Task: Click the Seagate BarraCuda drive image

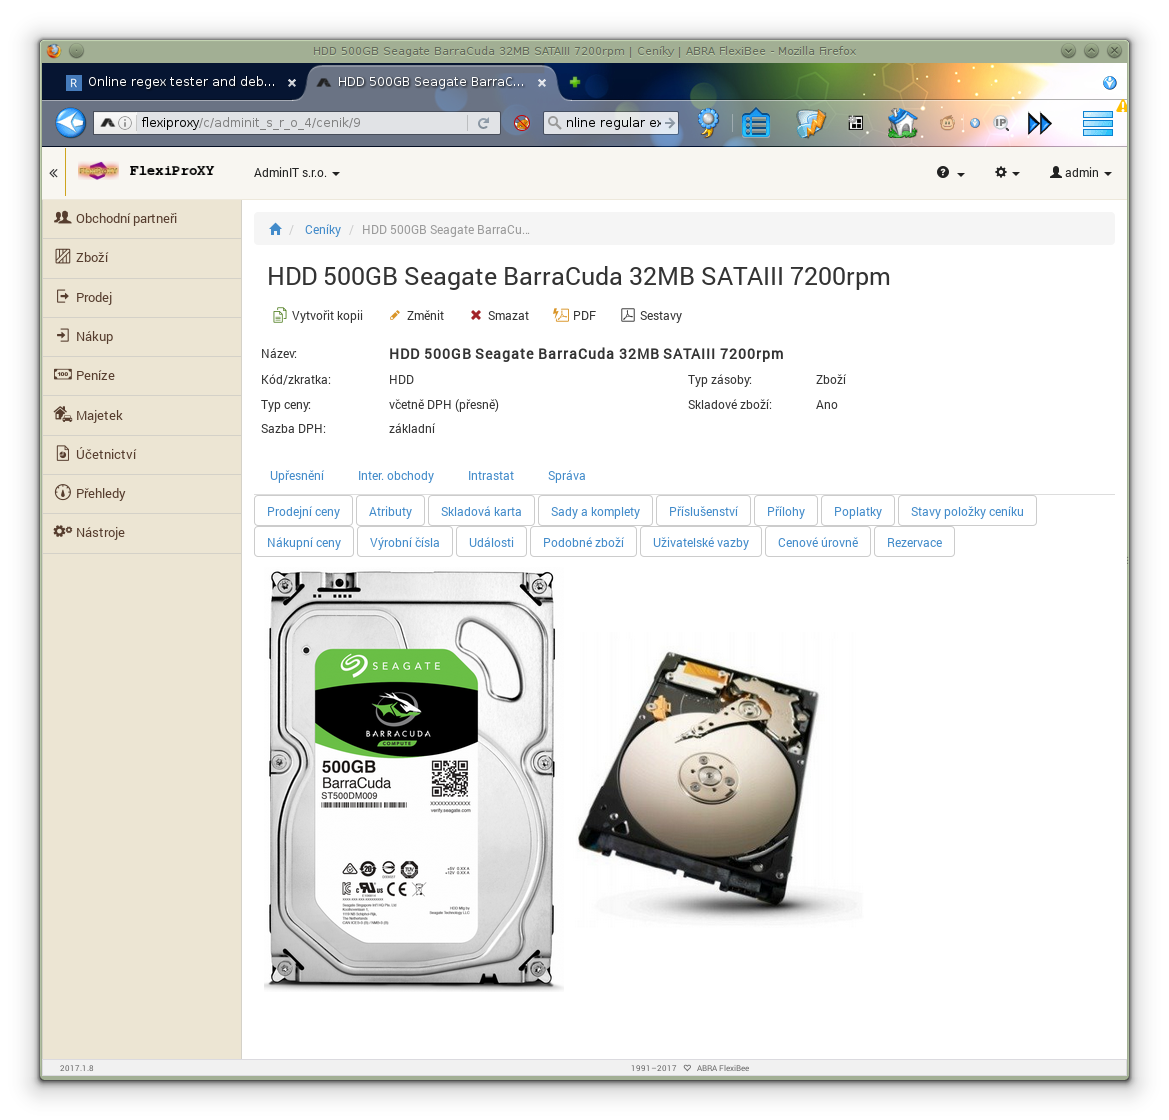Action: click(x=412, y=779)
